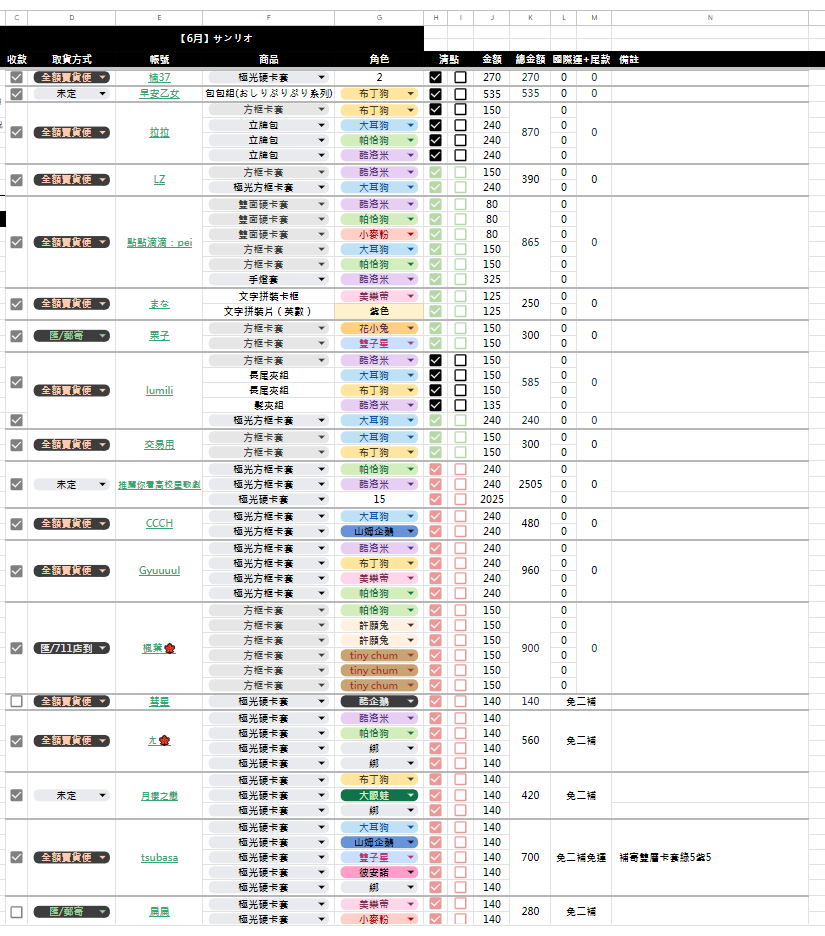Toggle the 收款 checkbox in the tsubasa row
825x936 pixels.
click(x=17, y=857)
